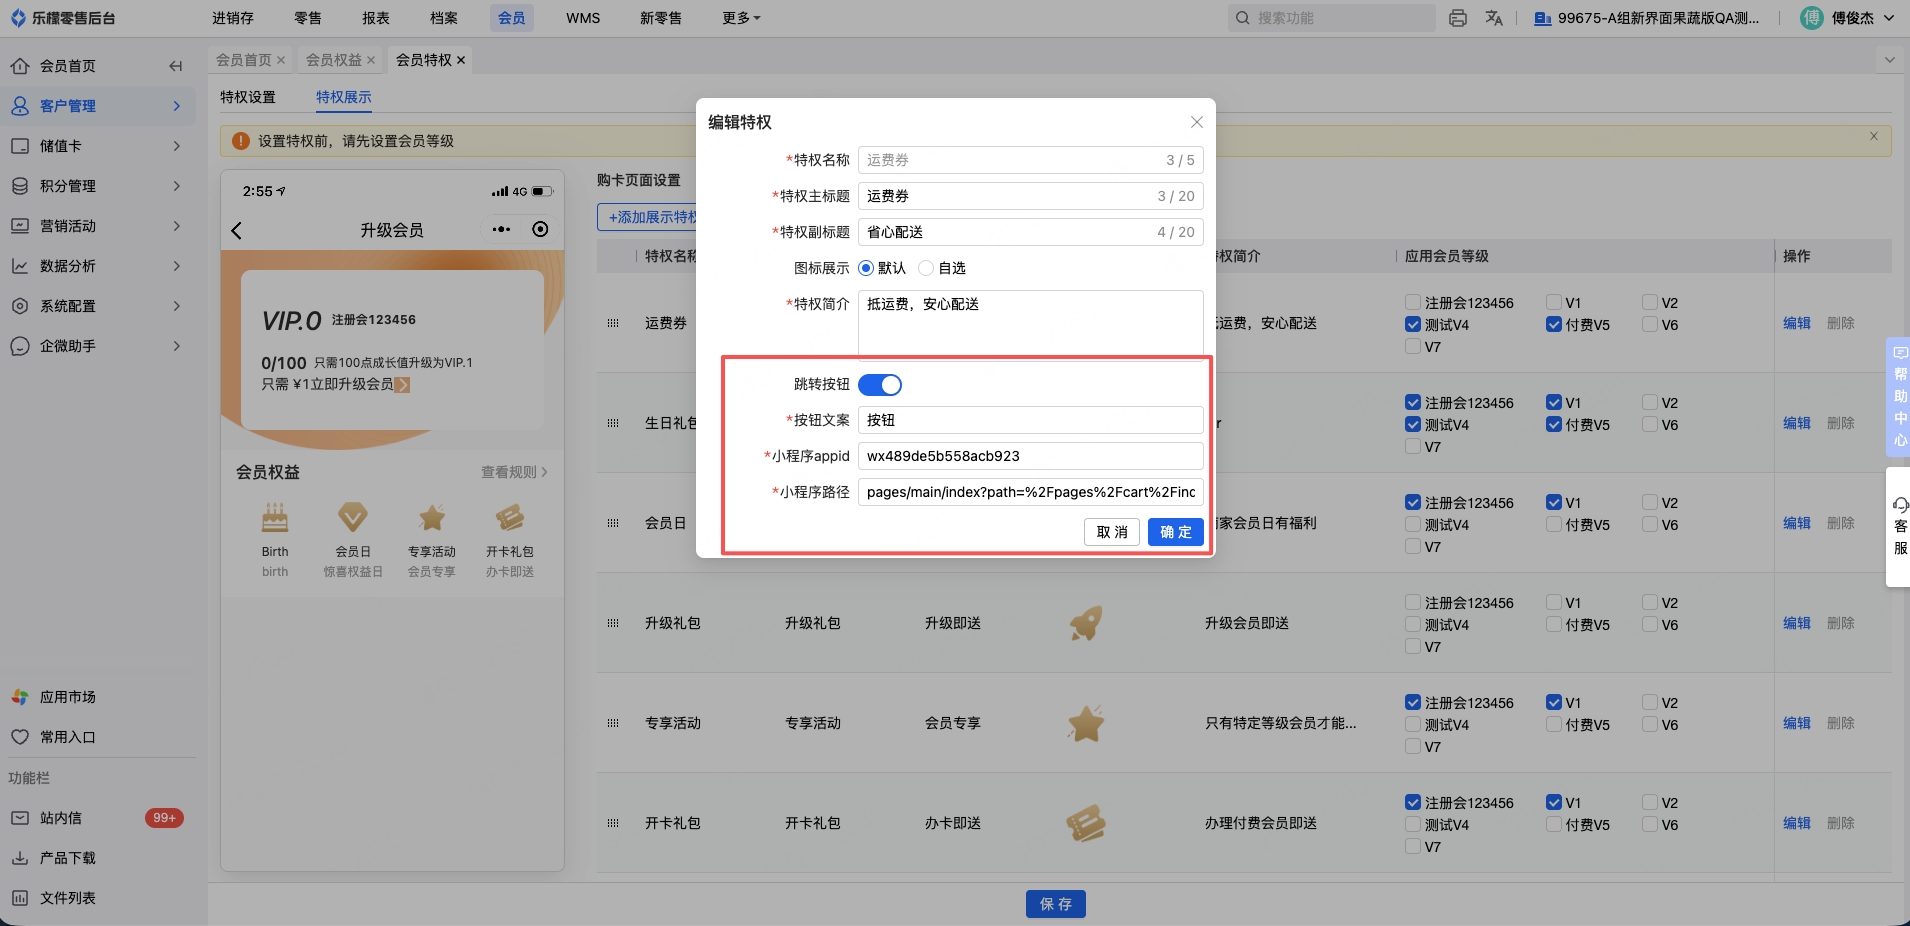Close the 编辑特权 dialog
Image resolution: width=1910 pixels, height=926 pixels.
pyautogui.click(x=1196, y=122)
